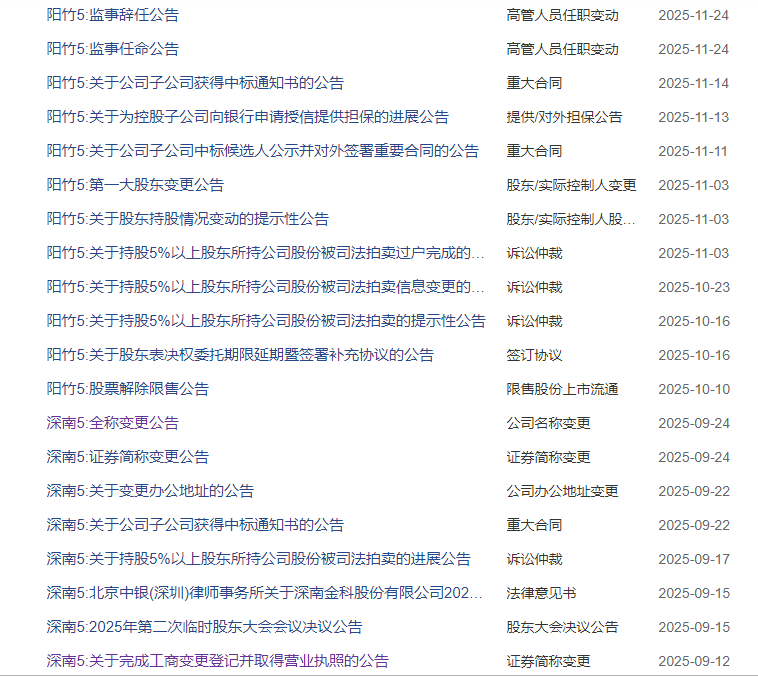Click 证券简称变更 category dated 2025-09-12
The image size is (758, 677).
click(x=548, y=661)
